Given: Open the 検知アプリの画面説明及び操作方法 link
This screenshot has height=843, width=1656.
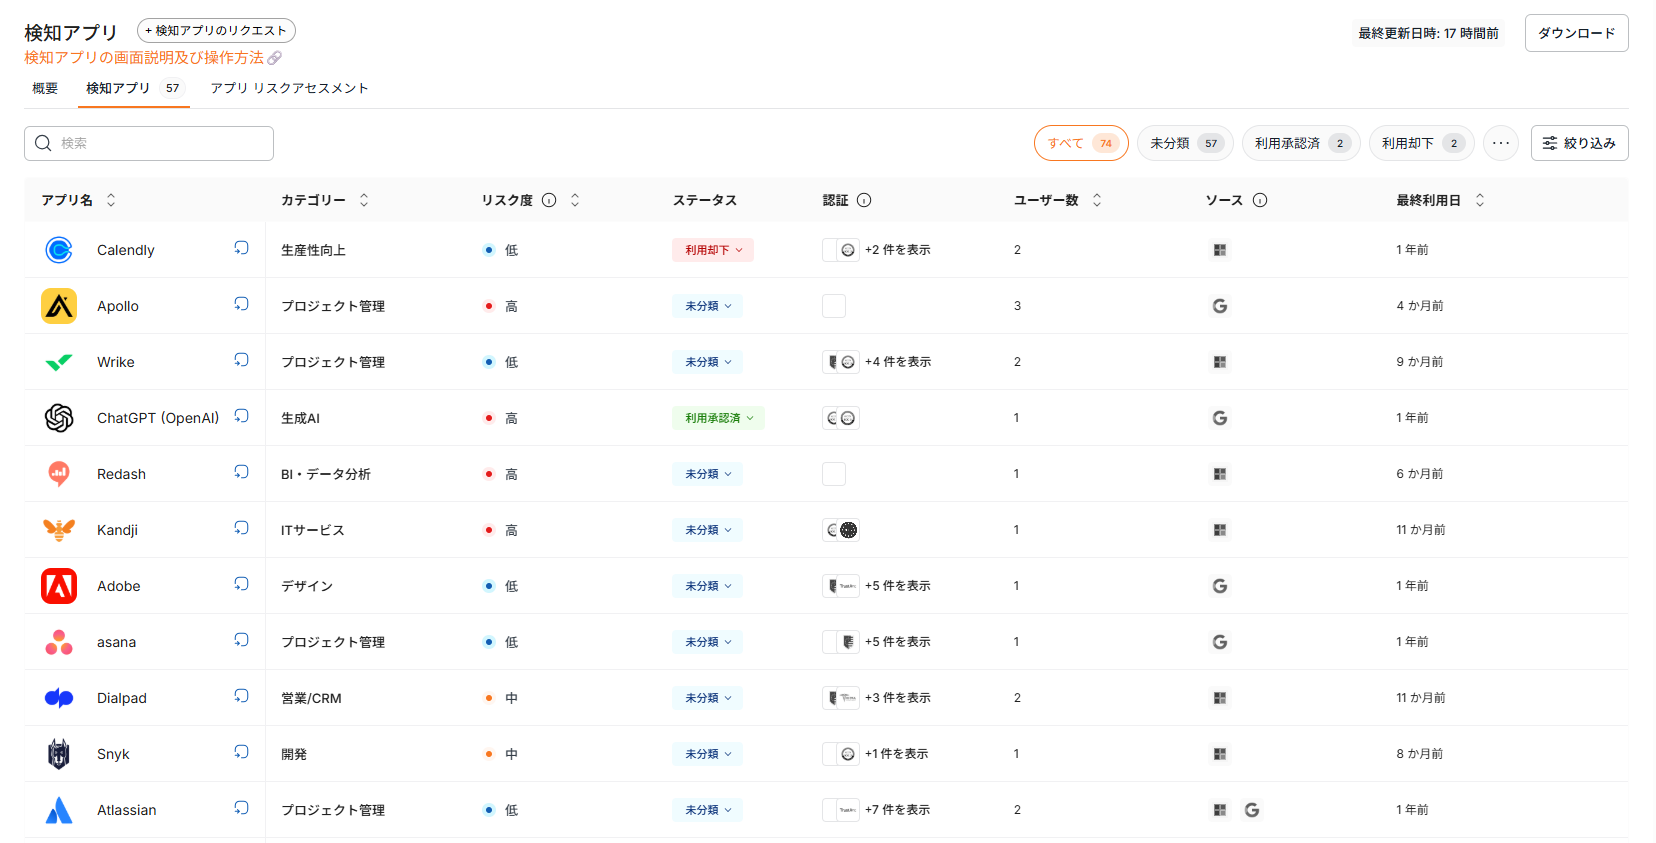Looking at the screenshot, I should pyautogui.click(x=144, y=58).
